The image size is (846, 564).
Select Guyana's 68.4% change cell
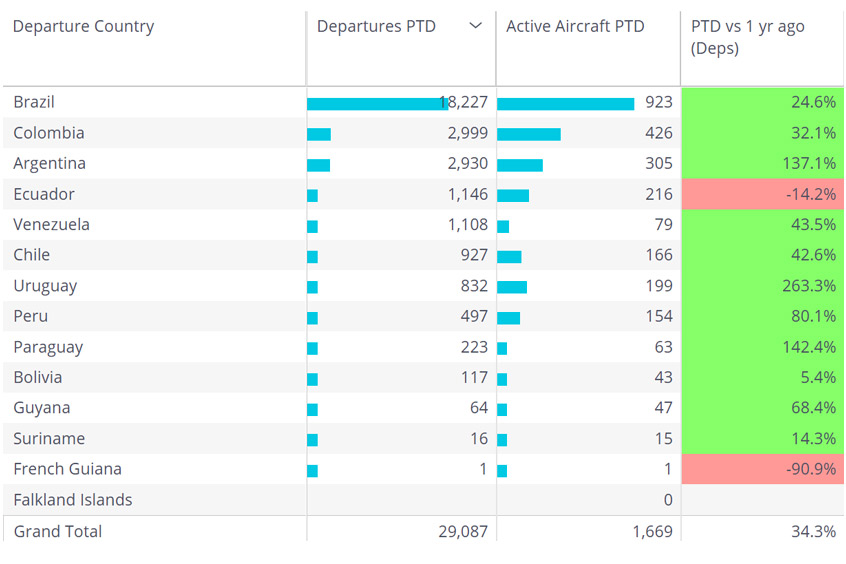762,408
